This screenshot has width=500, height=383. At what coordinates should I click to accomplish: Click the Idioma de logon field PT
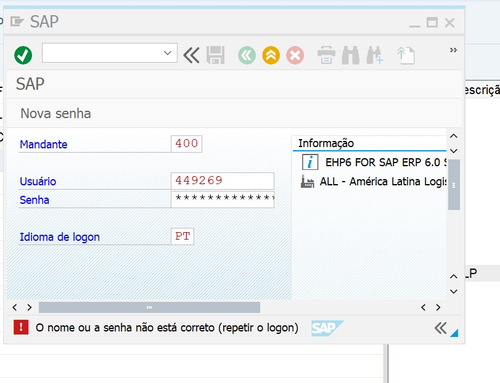[182, 236]
